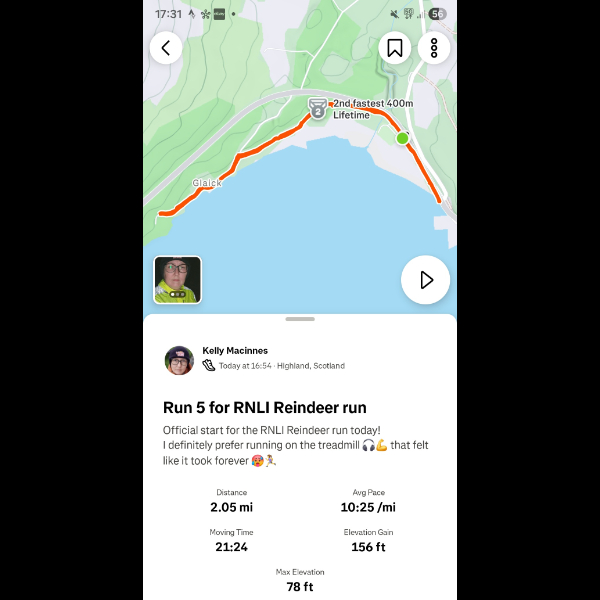
Task: Tap the running shoe activity icon
Action: click(209, 365)
